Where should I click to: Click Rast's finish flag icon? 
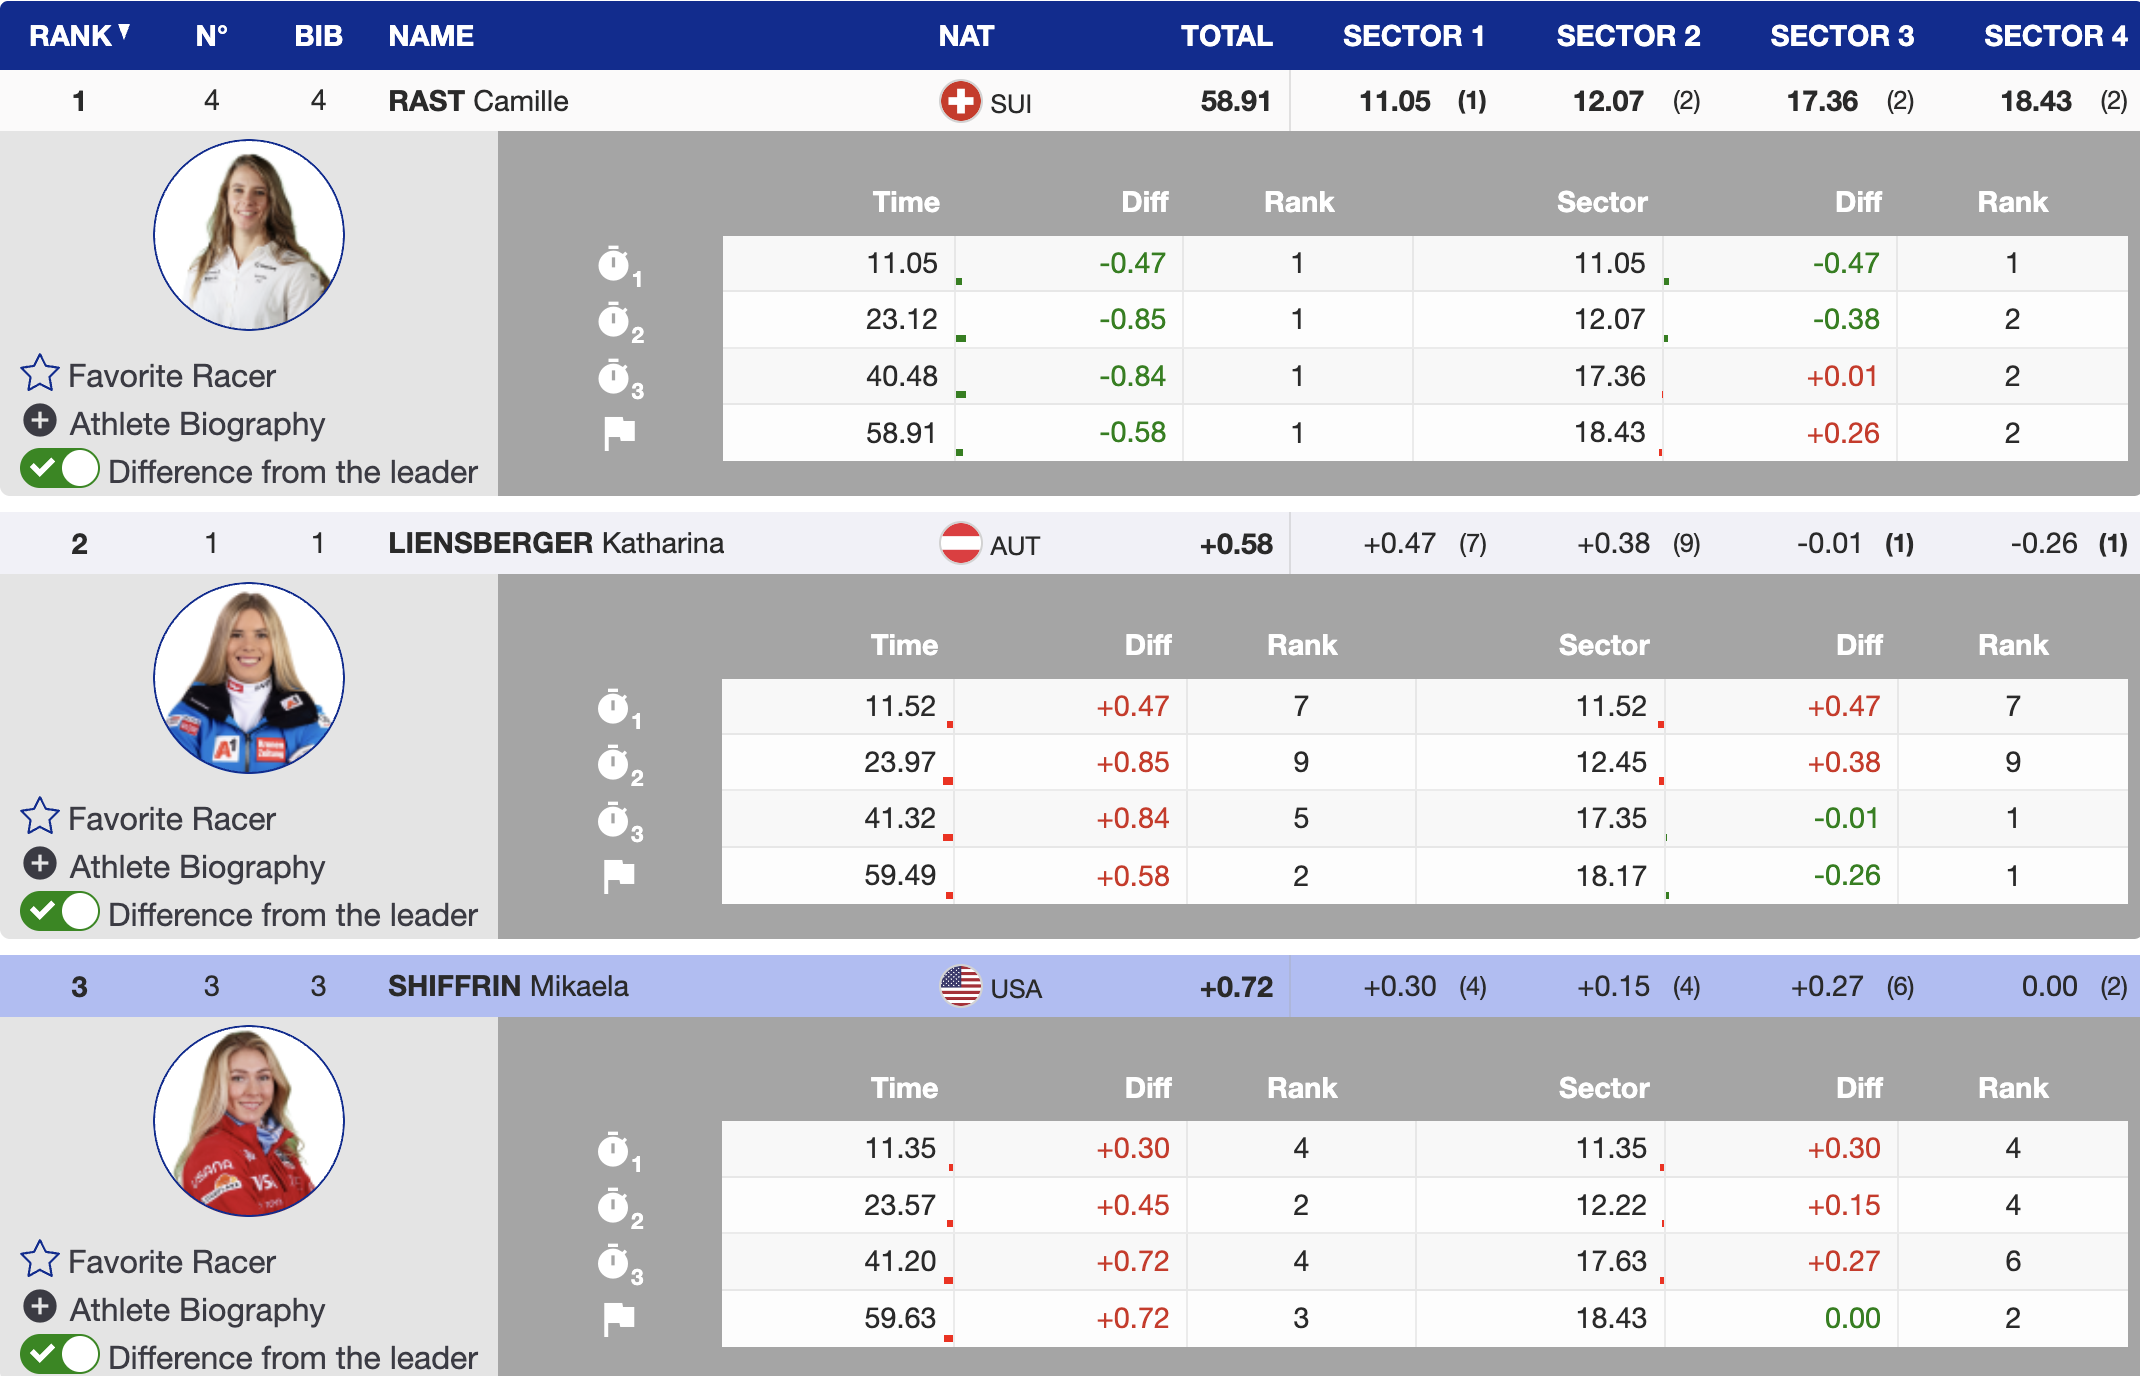coord(619,433)
